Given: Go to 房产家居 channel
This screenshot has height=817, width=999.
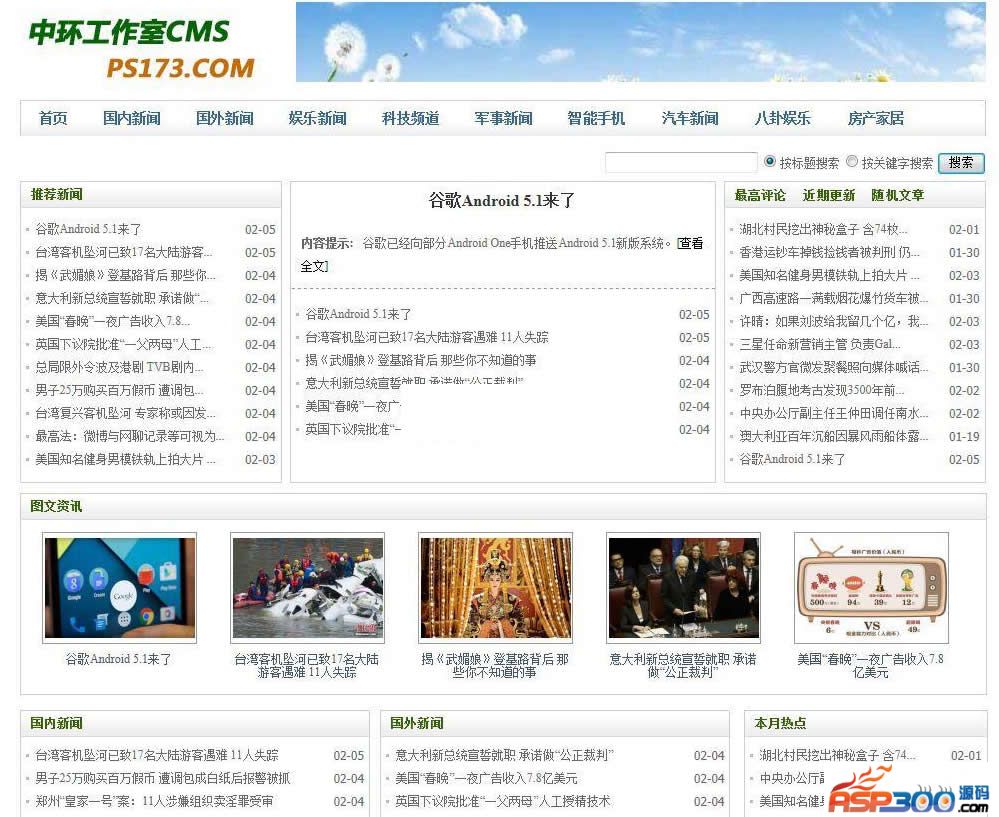Looking at the screenshot, I should pyautogui.click(x=875, y=118).
